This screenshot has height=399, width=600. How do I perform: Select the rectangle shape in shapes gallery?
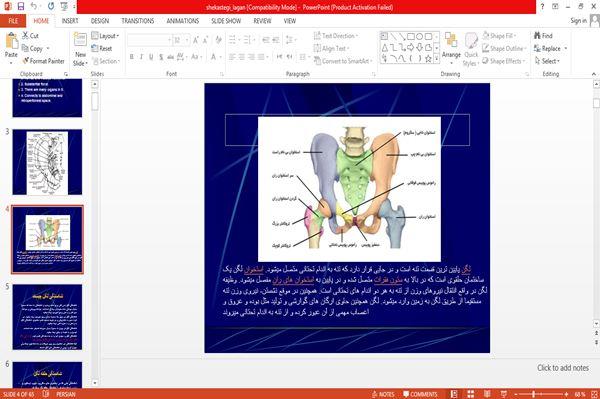[411, 37]
